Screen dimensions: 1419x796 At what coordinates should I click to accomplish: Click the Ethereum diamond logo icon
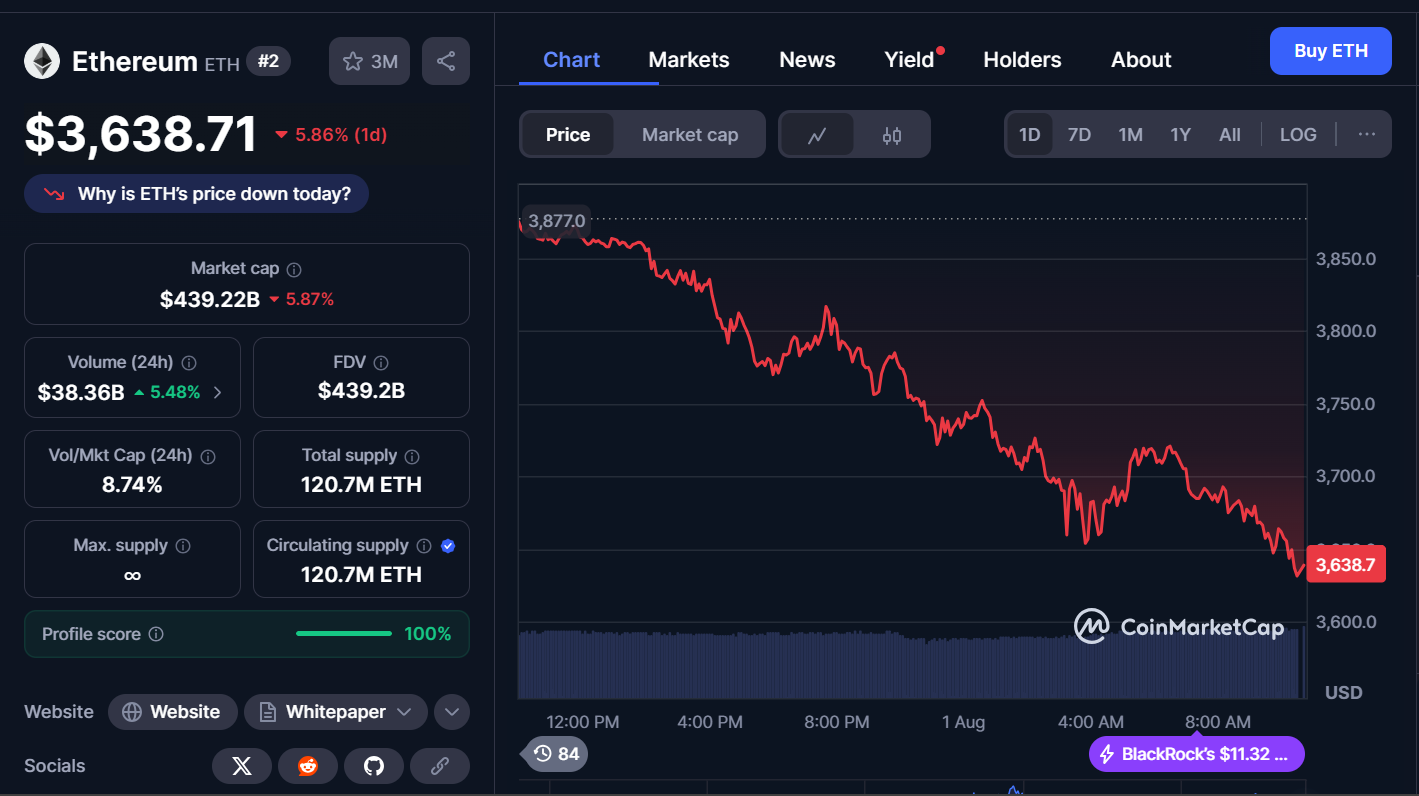42,61
